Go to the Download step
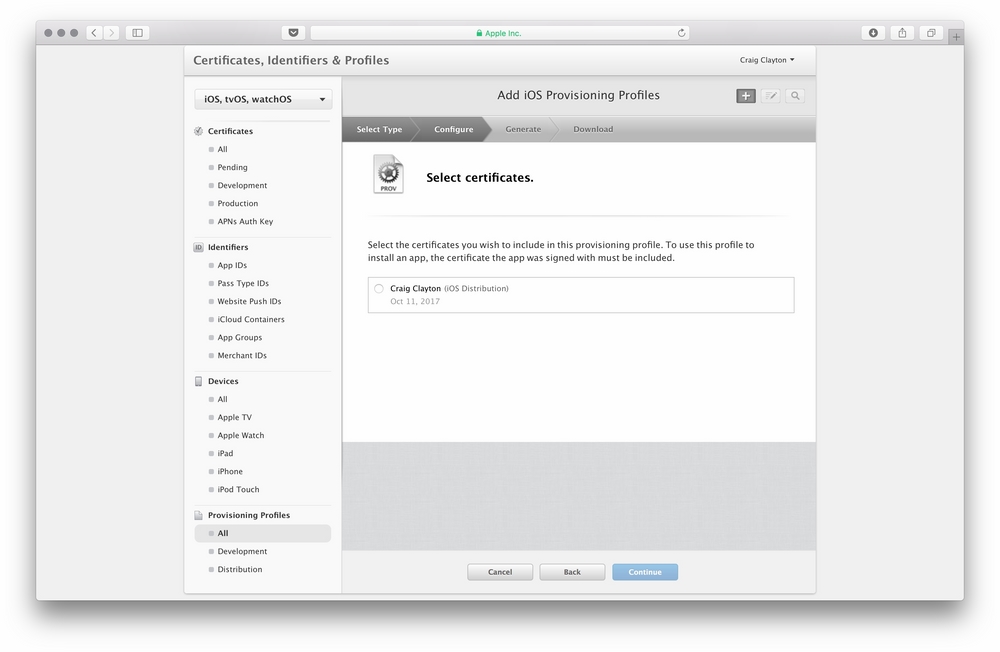 tap(593, 129)
